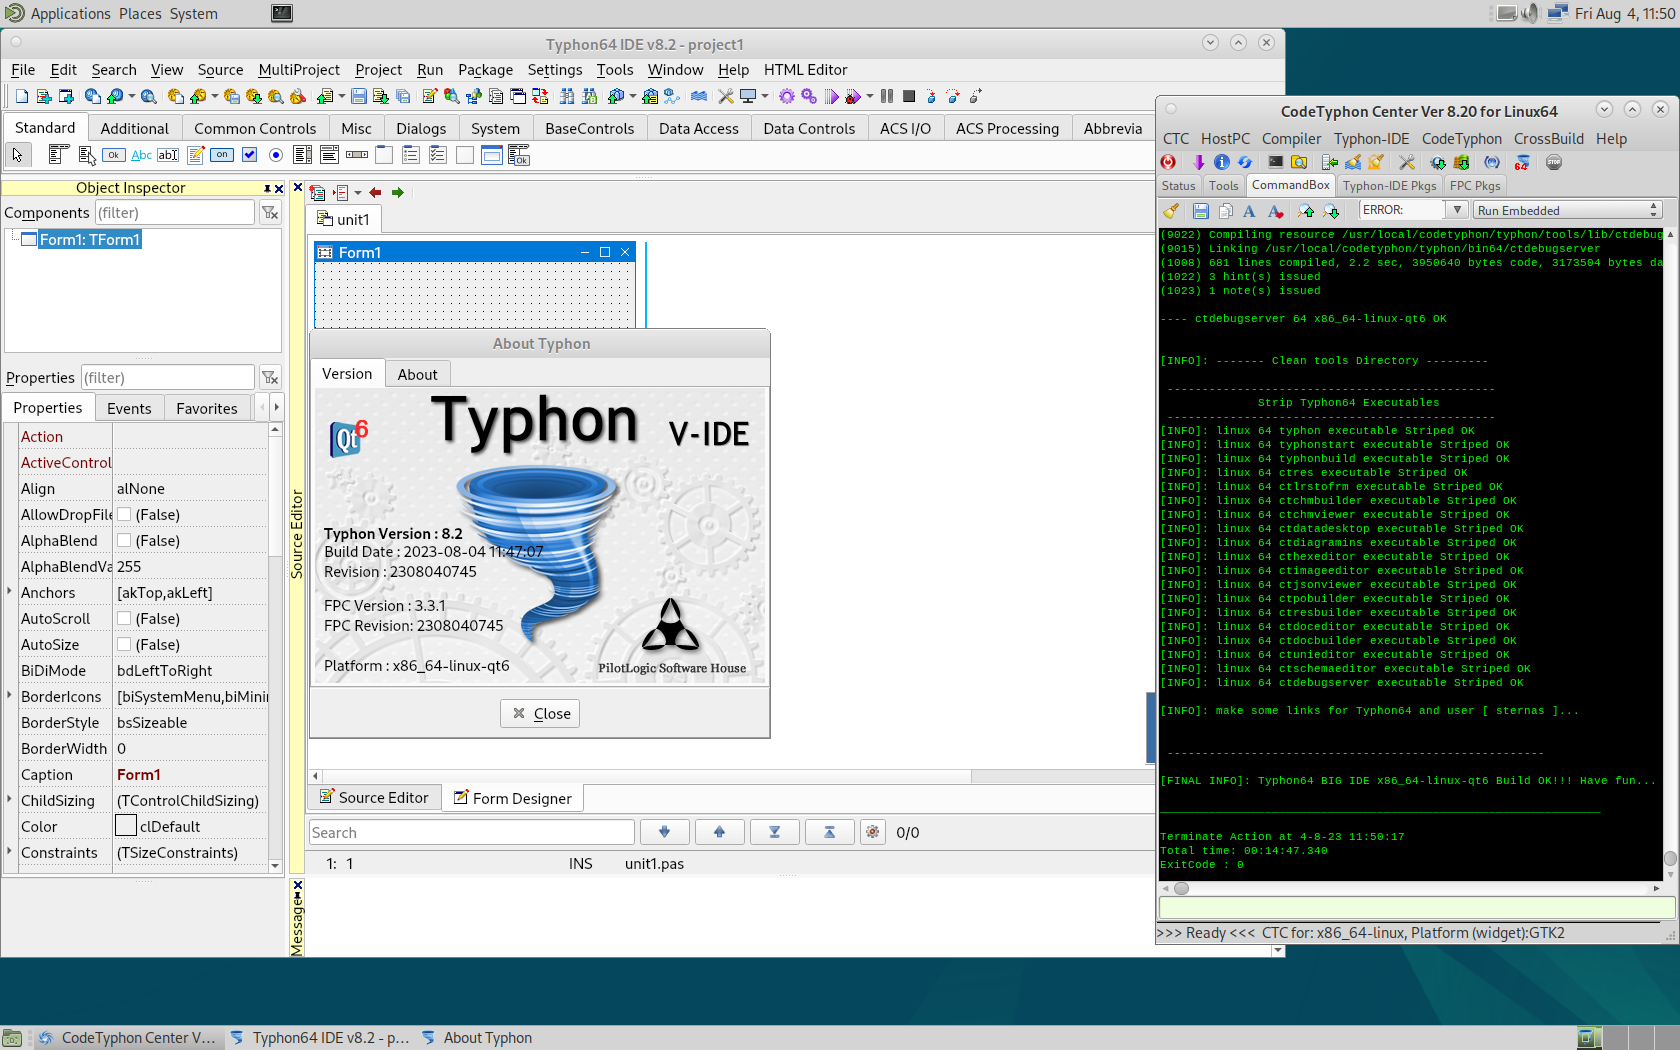This screenshot has height=1050, width=1680.
Task: Open the CrossBuild menu in CodeTyphon Center
Action: 1548,139
